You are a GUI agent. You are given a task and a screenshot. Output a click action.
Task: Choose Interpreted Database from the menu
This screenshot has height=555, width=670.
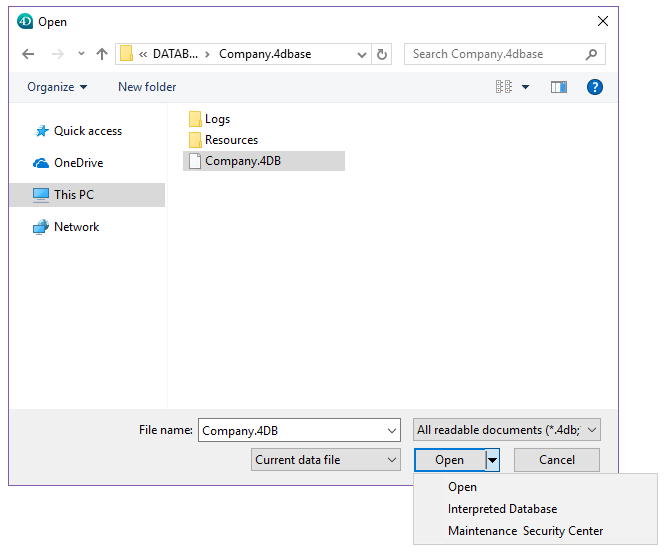point(502,509)
